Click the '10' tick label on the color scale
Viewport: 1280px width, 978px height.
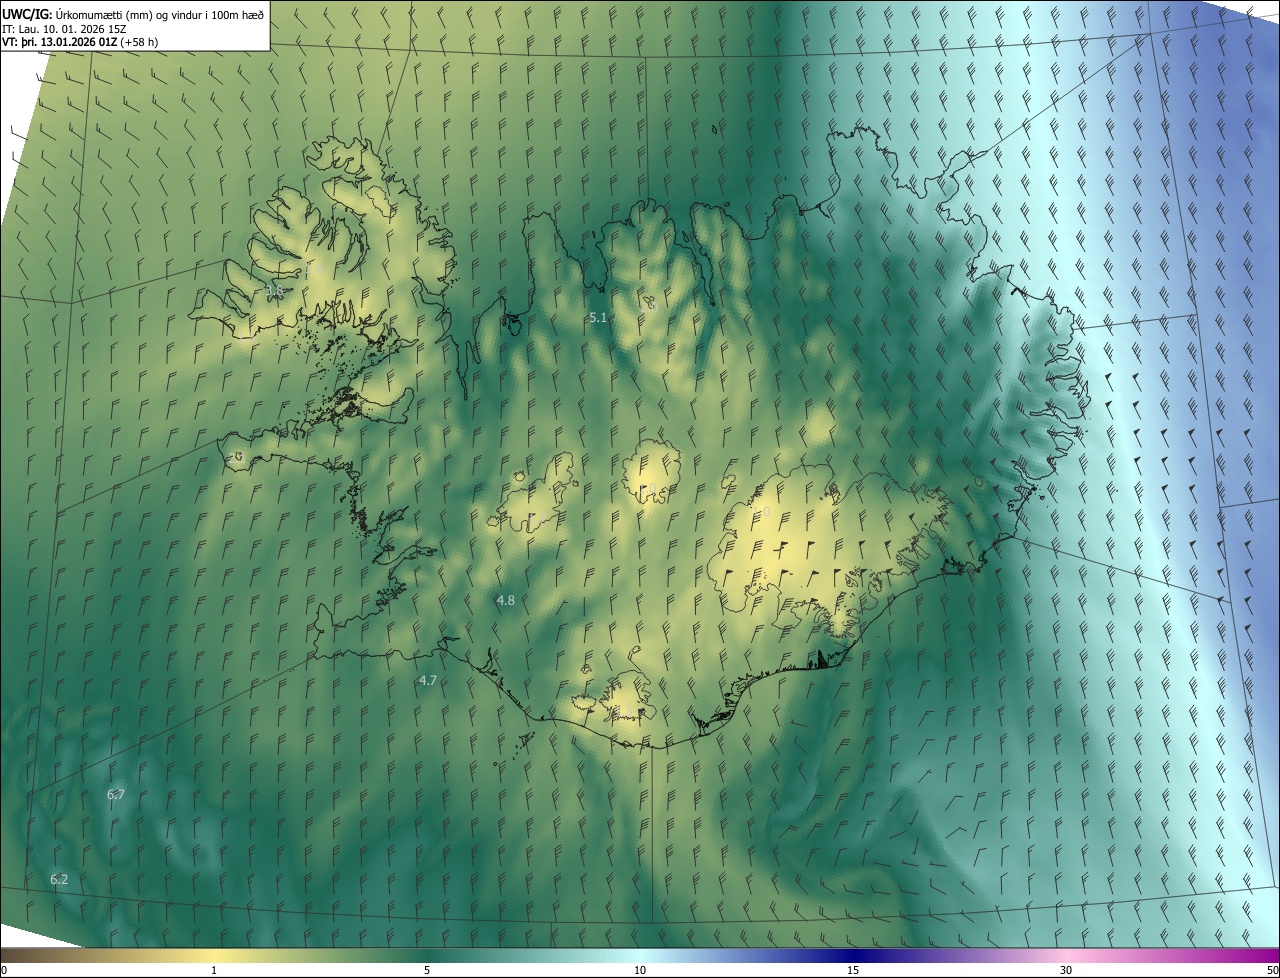pos(640,970)
